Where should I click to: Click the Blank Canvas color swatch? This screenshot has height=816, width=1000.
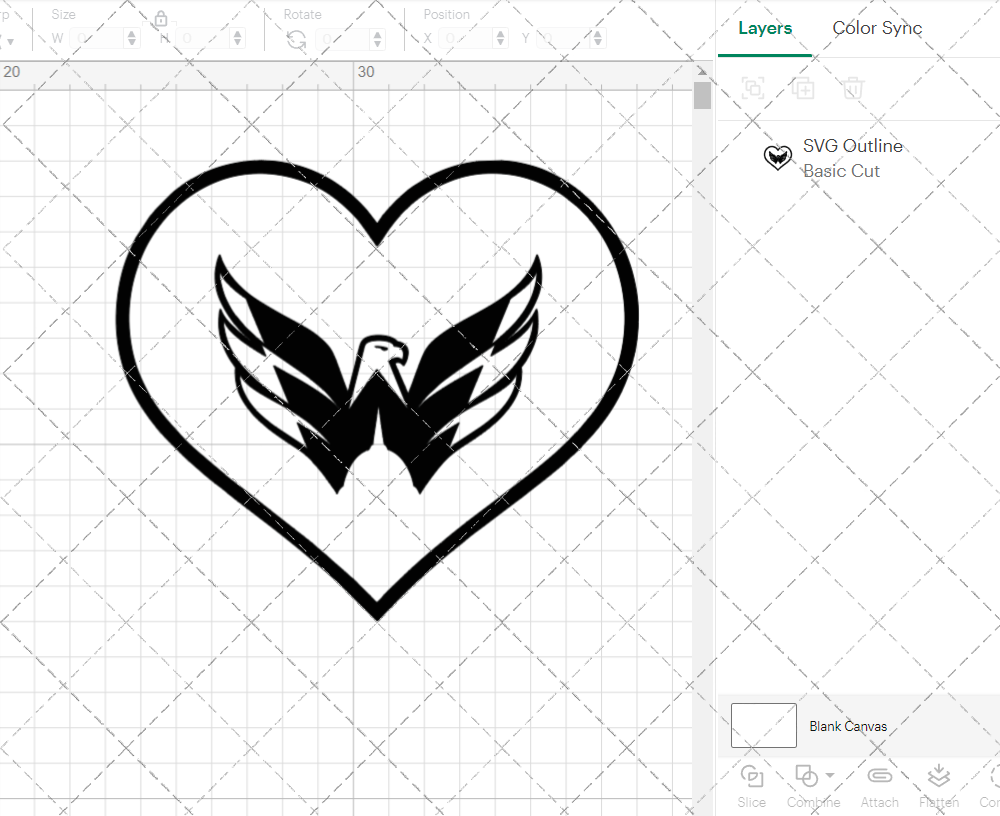[763, 726]
